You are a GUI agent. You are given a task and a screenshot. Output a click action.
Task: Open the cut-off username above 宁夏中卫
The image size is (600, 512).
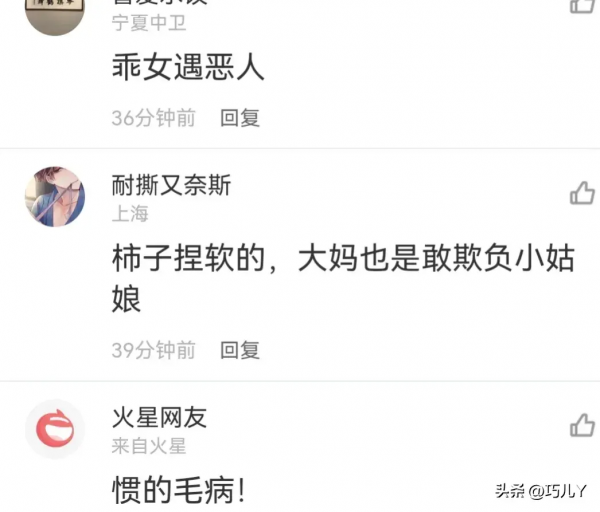[x=160, y=2]
